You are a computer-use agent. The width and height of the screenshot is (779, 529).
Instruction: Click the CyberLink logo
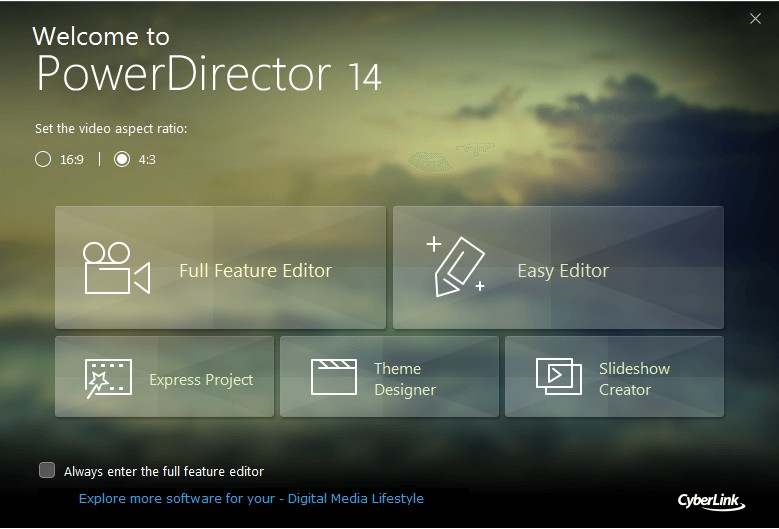coord(711,500)
